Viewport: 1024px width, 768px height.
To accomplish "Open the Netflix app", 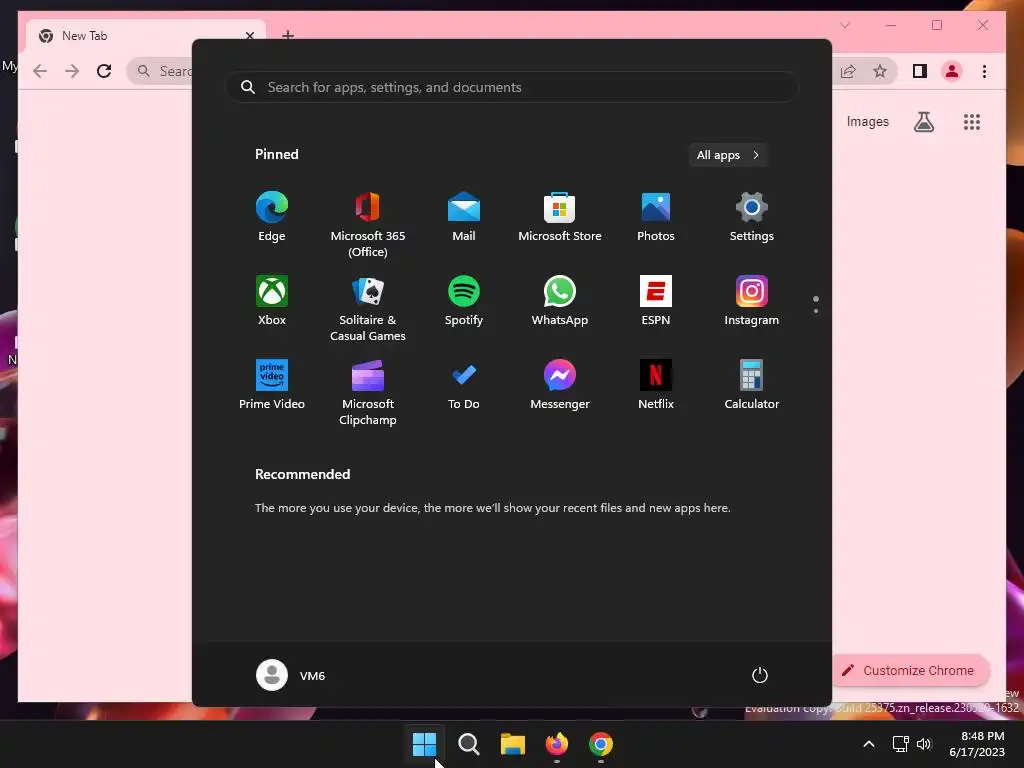I will [x=656, y=385].
